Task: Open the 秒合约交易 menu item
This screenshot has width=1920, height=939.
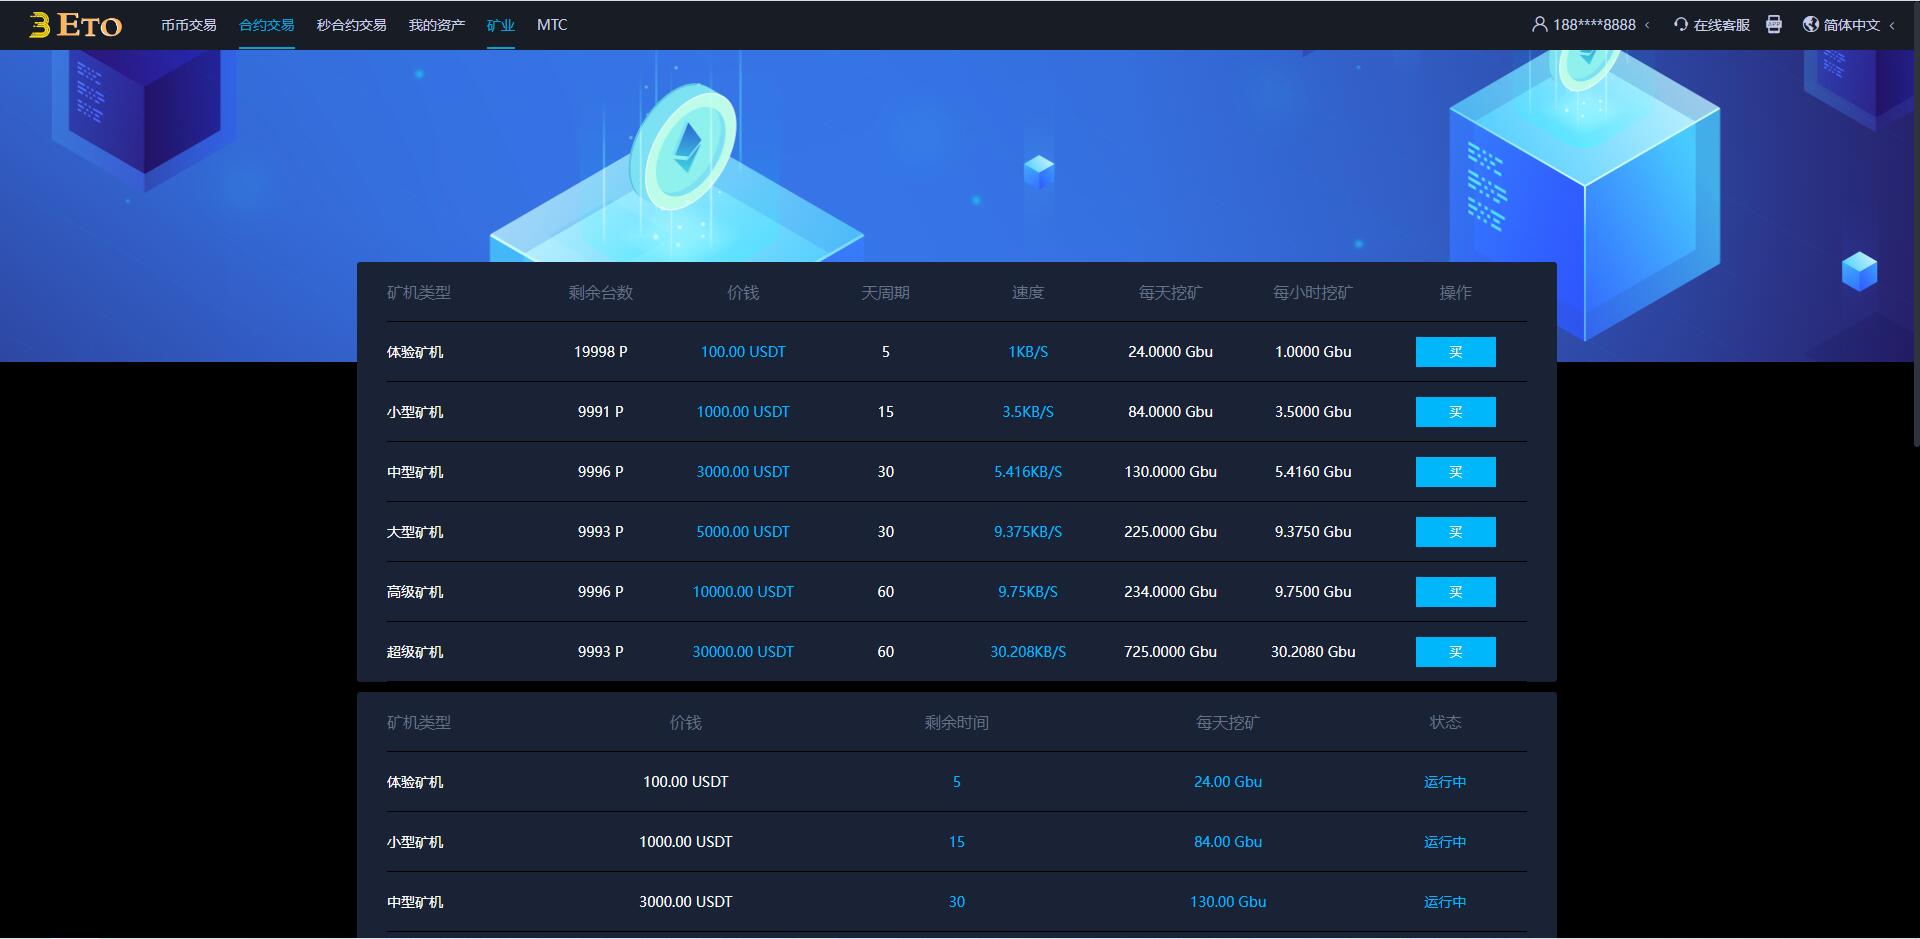Action: tap(351, 25)
